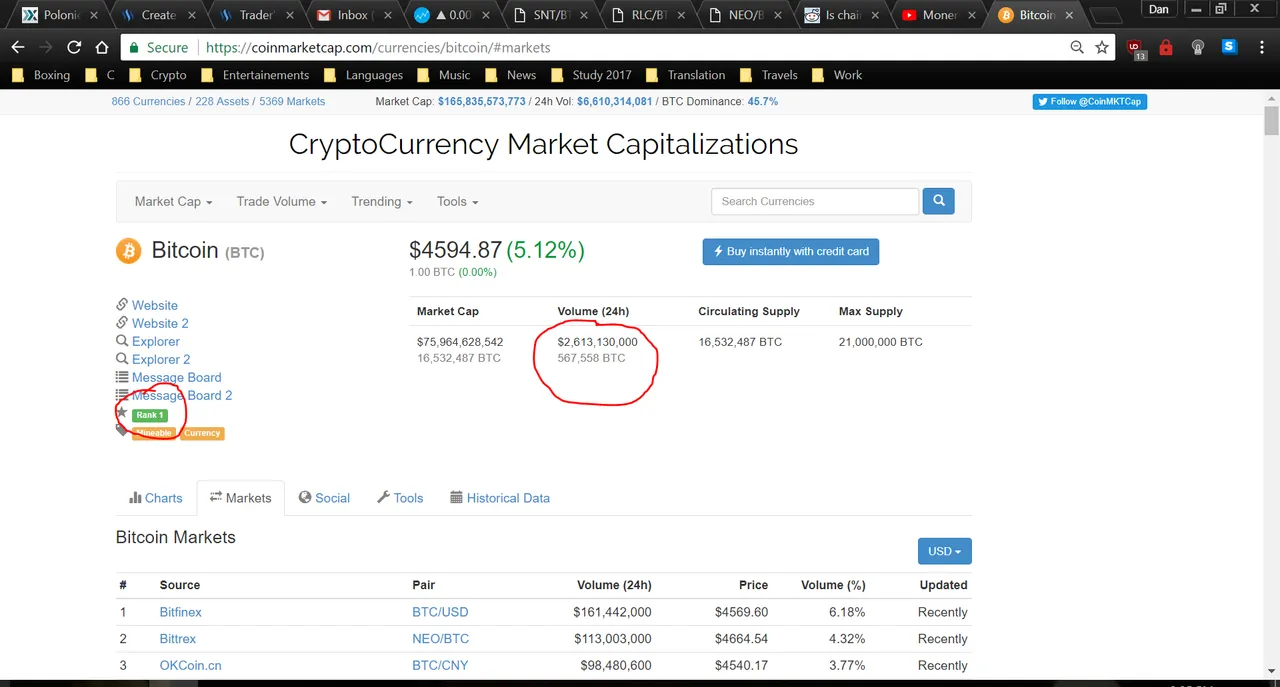
Task: Open the Website 2 link
Action: (160, 323)
